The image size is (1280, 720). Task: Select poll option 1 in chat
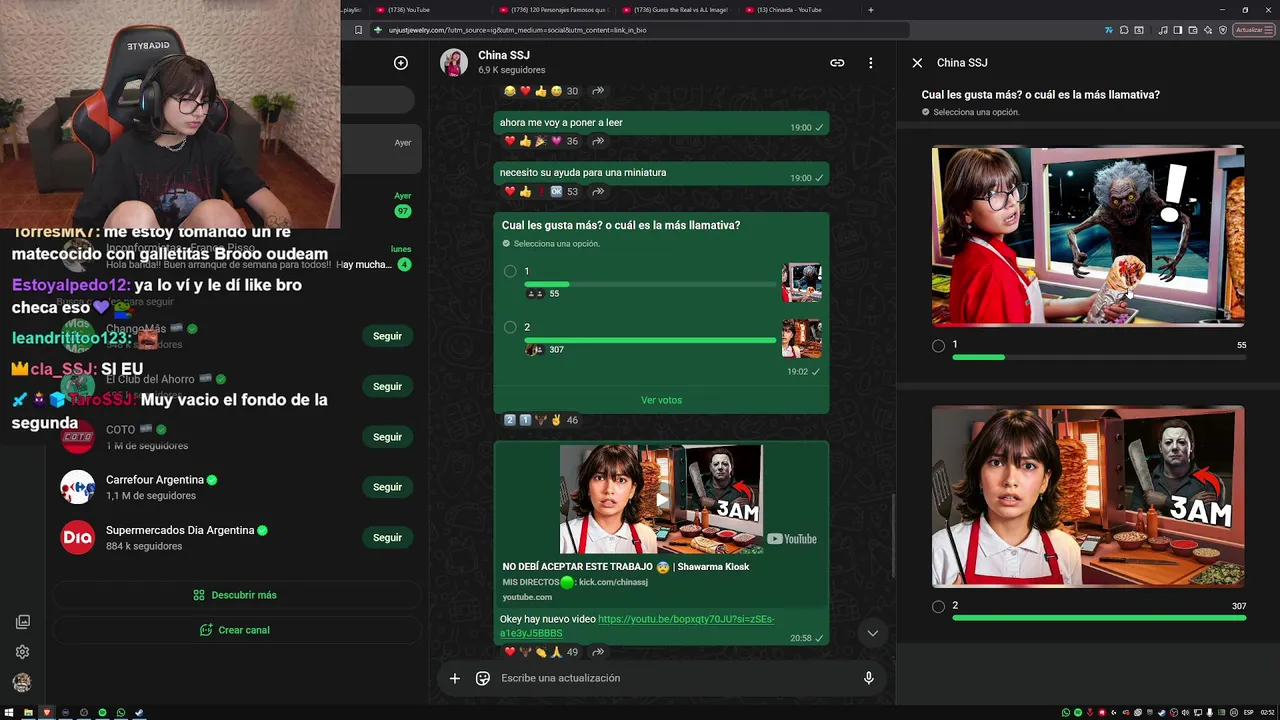point(510,271)
